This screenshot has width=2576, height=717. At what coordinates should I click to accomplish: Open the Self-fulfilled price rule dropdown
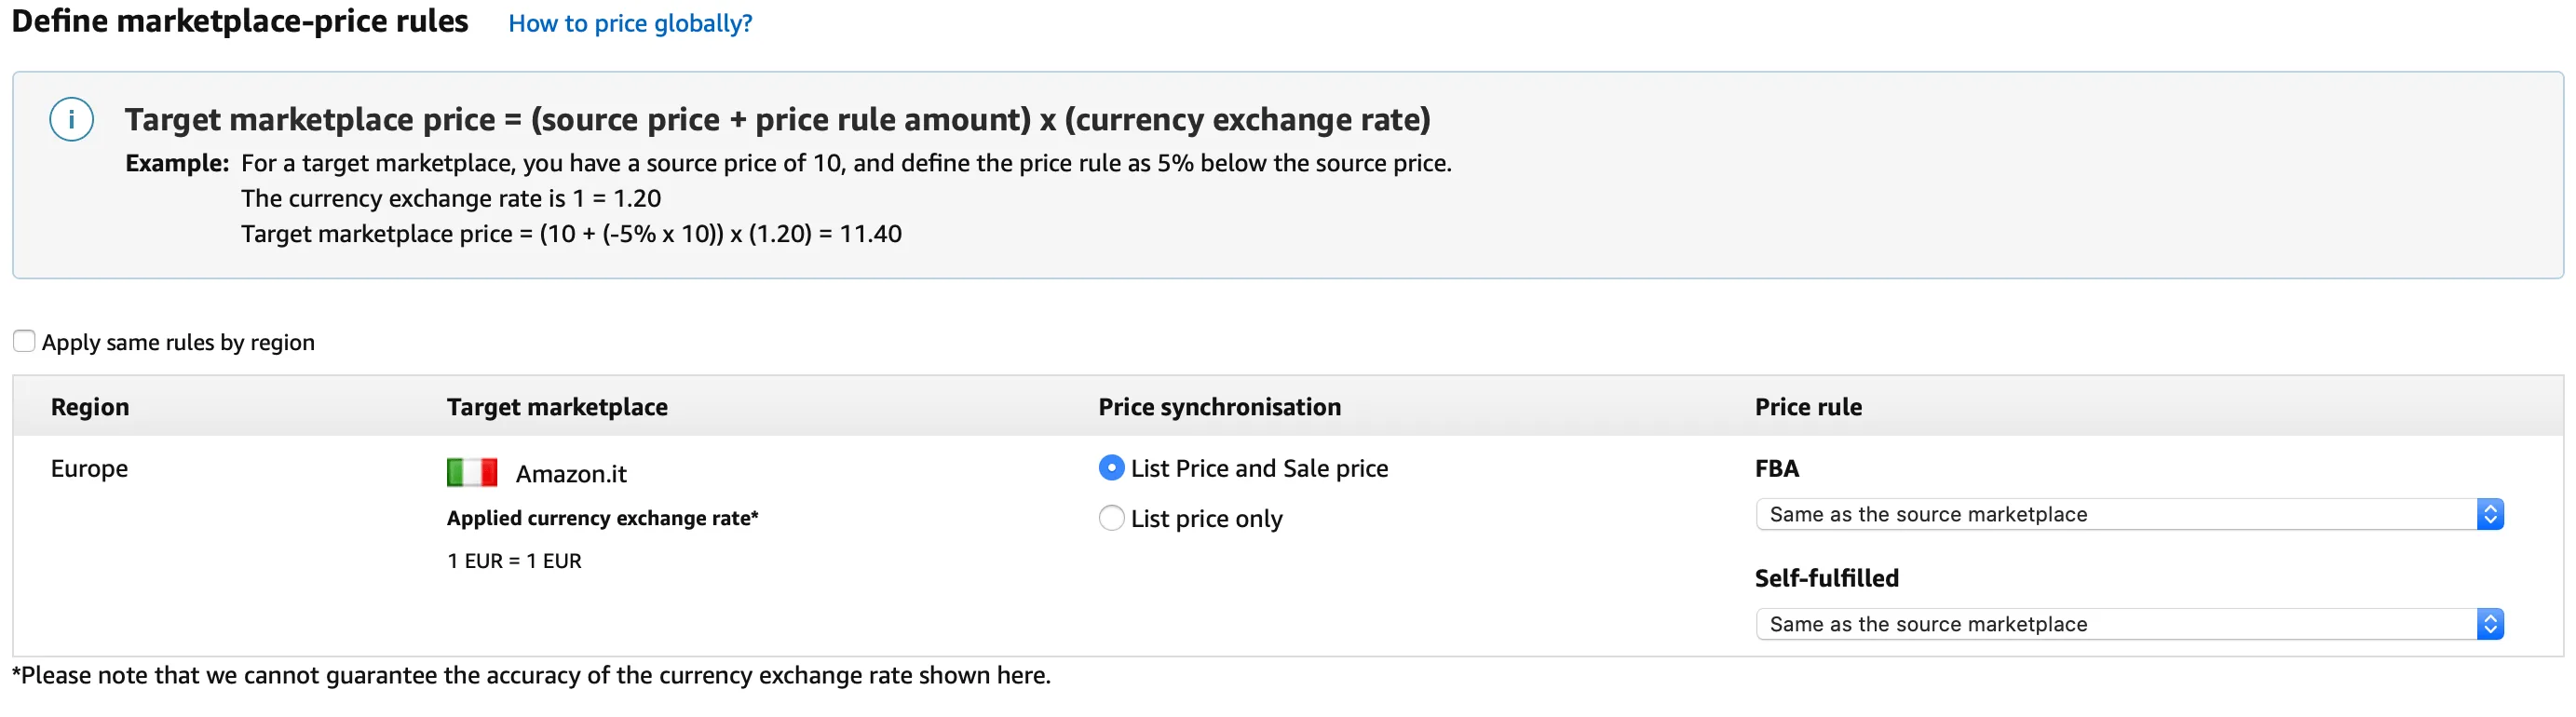2129,624
